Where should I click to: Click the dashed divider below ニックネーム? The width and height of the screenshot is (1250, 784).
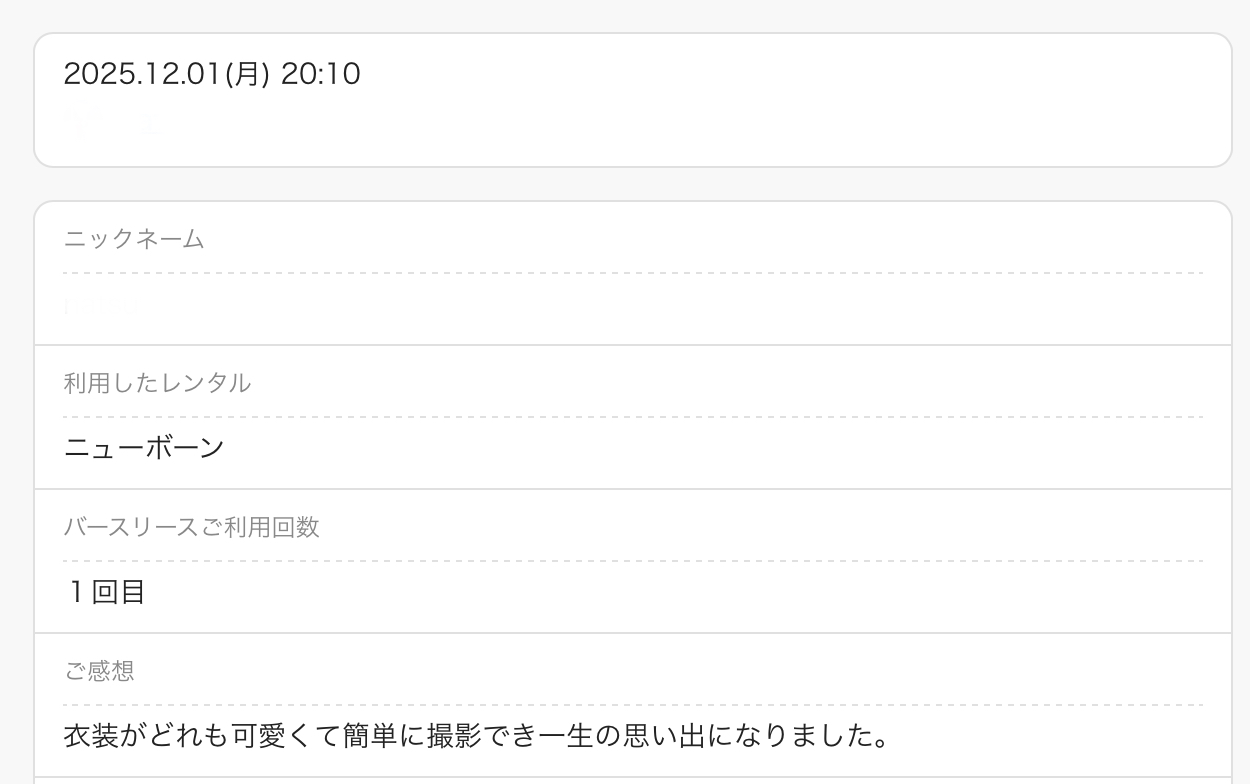coord(632,273)
